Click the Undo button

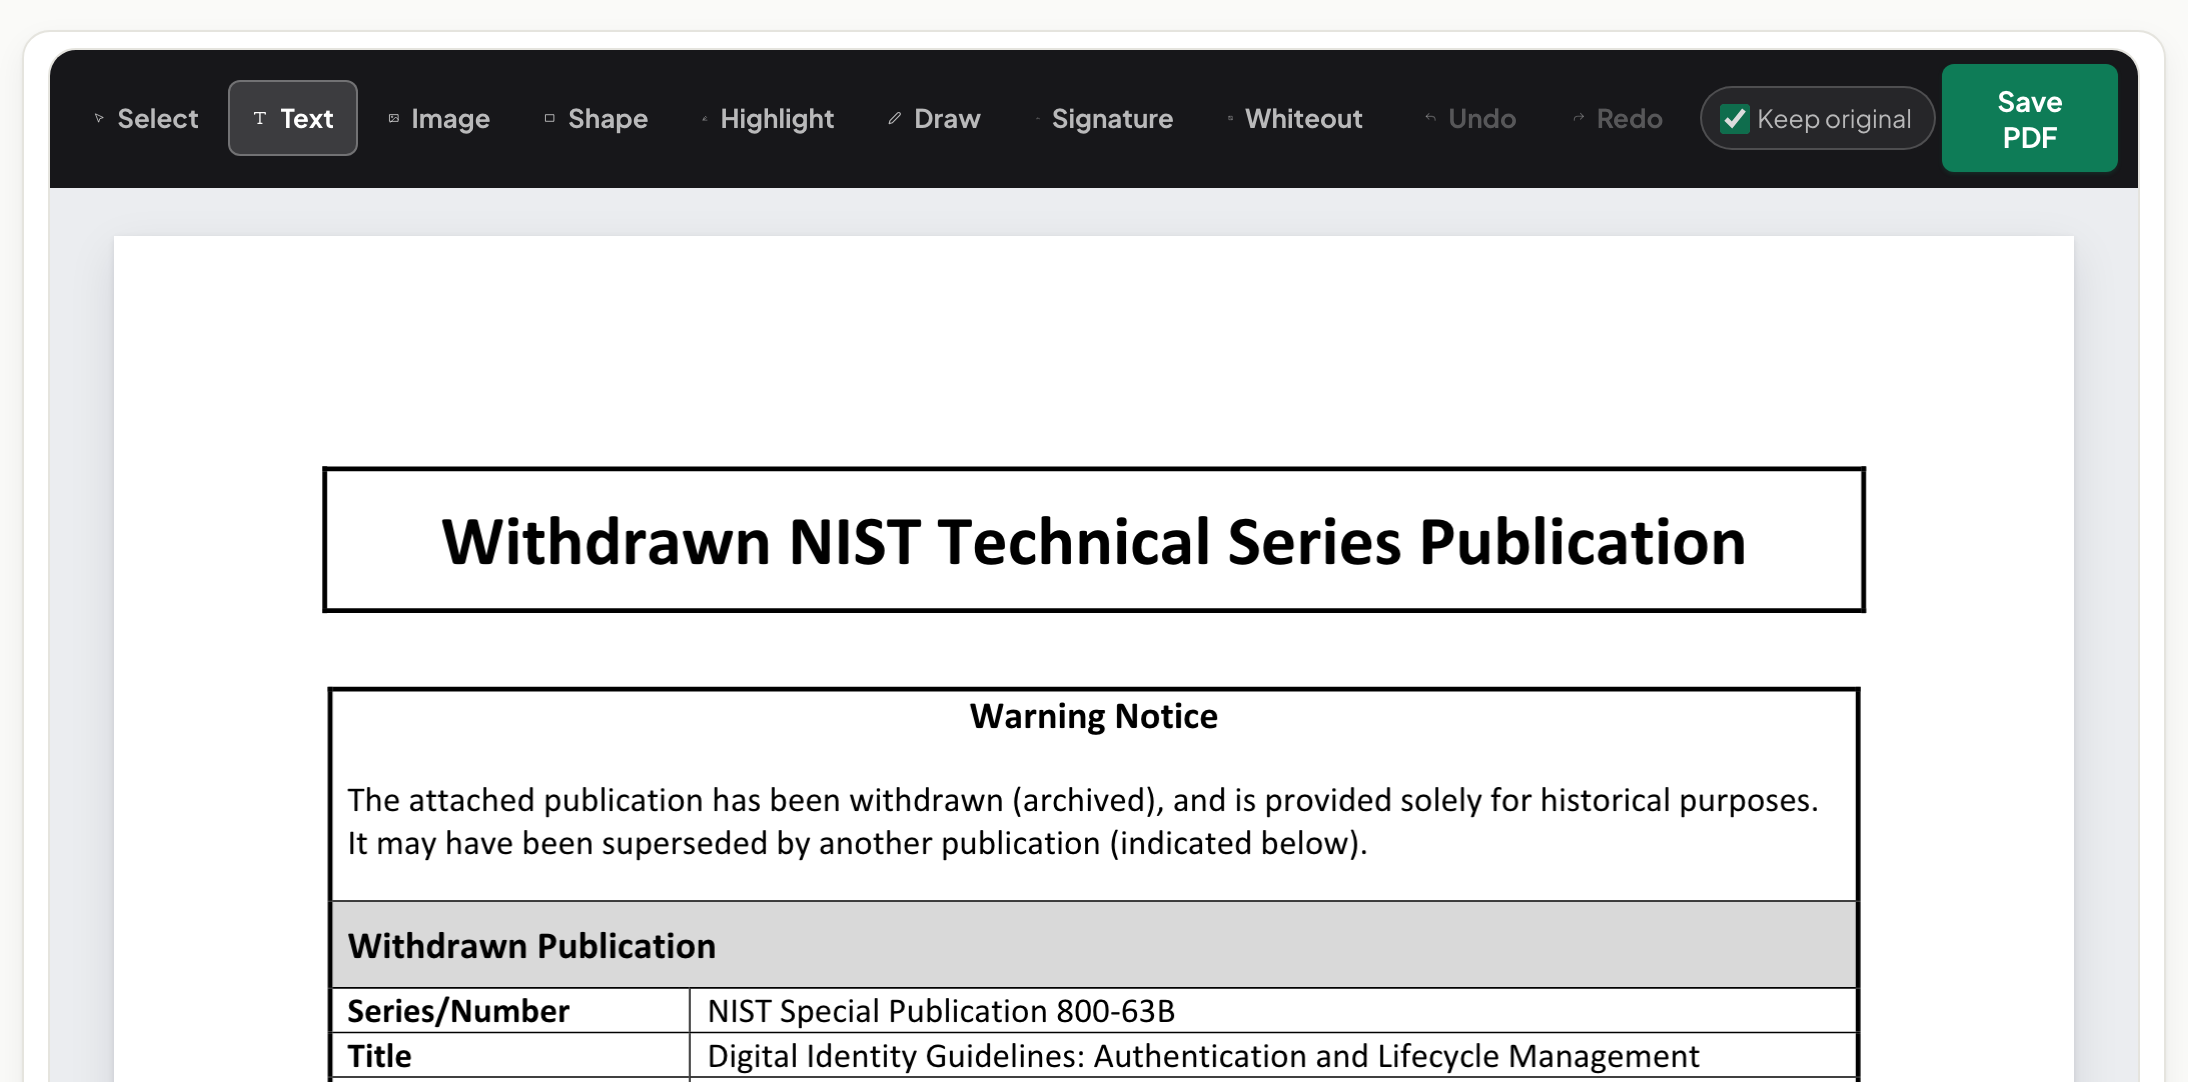pos(1470,118)
